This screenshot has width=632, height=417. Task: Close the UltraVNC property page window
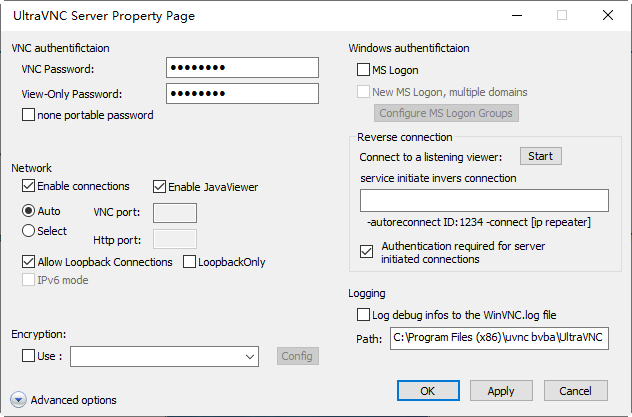click(608, 16)
